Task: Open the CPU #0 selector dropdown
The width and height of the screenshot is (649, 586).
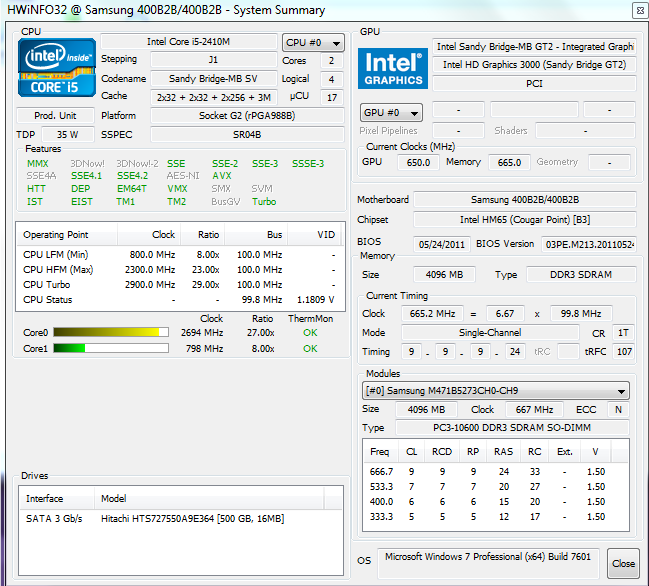Action: [x=313, y=43]
